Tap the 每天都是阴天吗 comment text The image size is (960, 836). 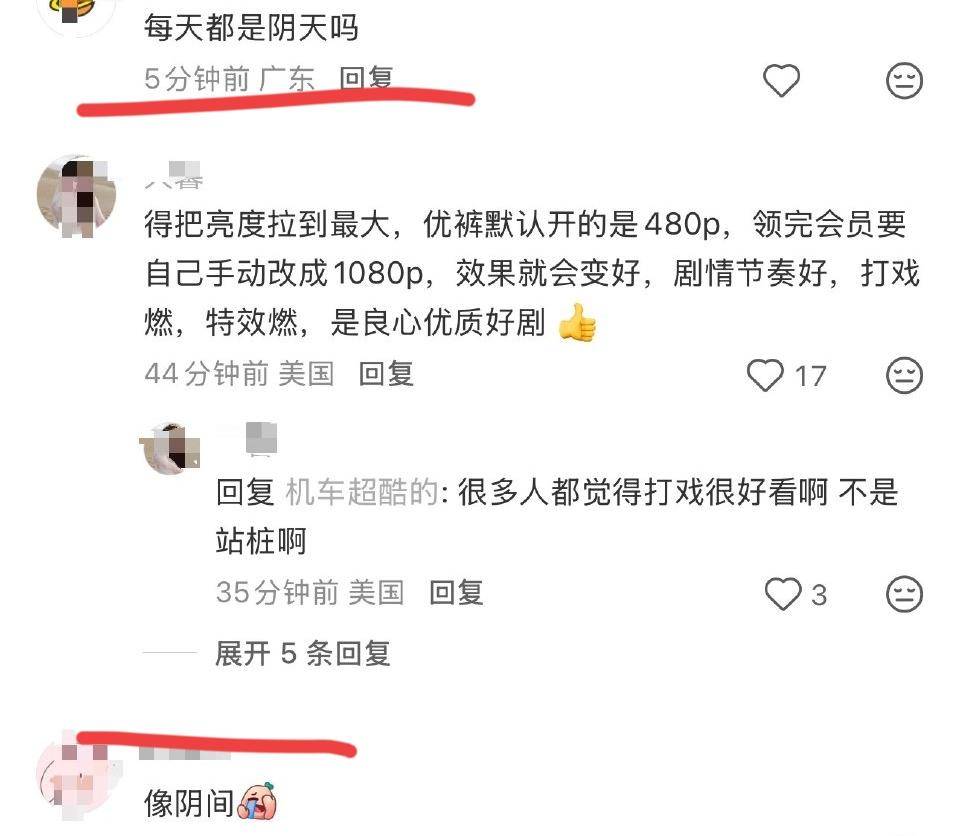click(251, 28)
